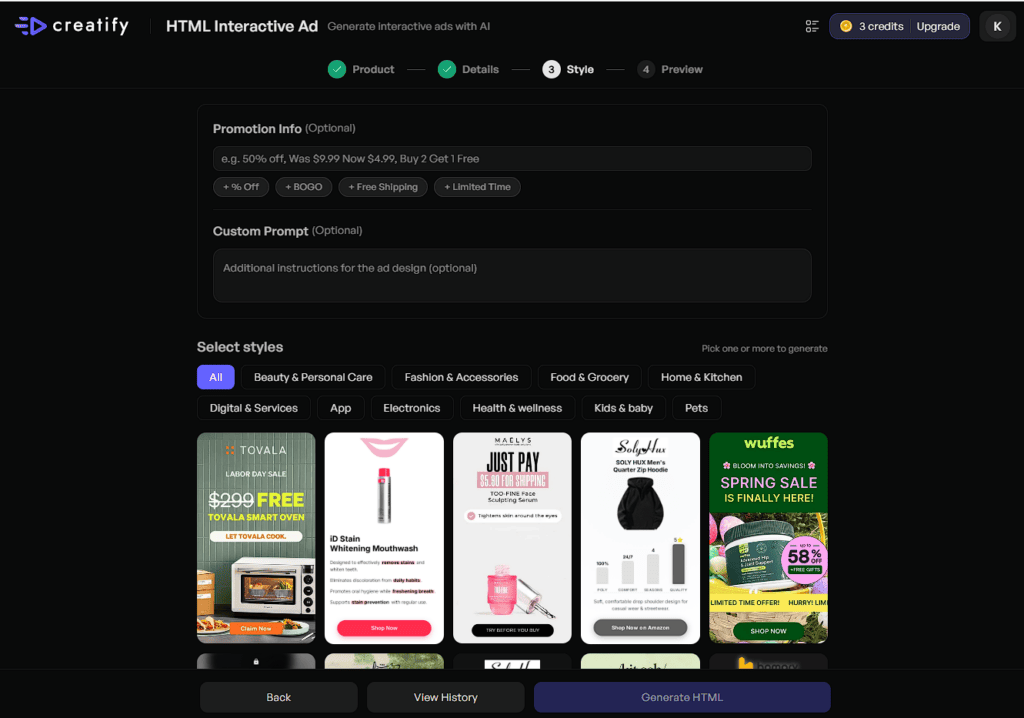Click the Select styles heading
The height and width of the screenshot is (718, 1024).
coord(240,347)
